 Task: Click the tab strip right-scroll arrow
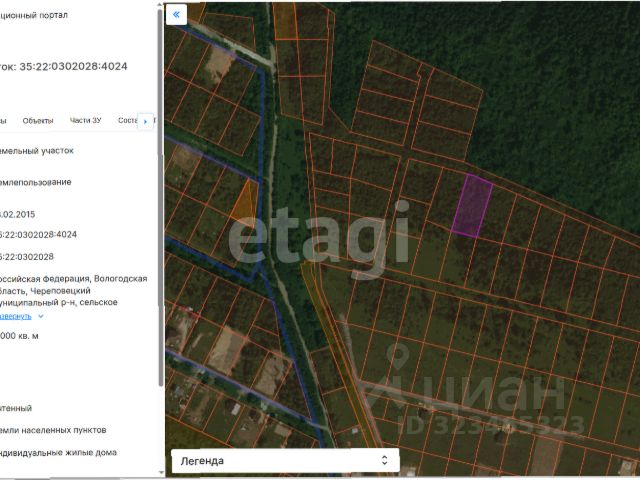[x=146, y=121]
